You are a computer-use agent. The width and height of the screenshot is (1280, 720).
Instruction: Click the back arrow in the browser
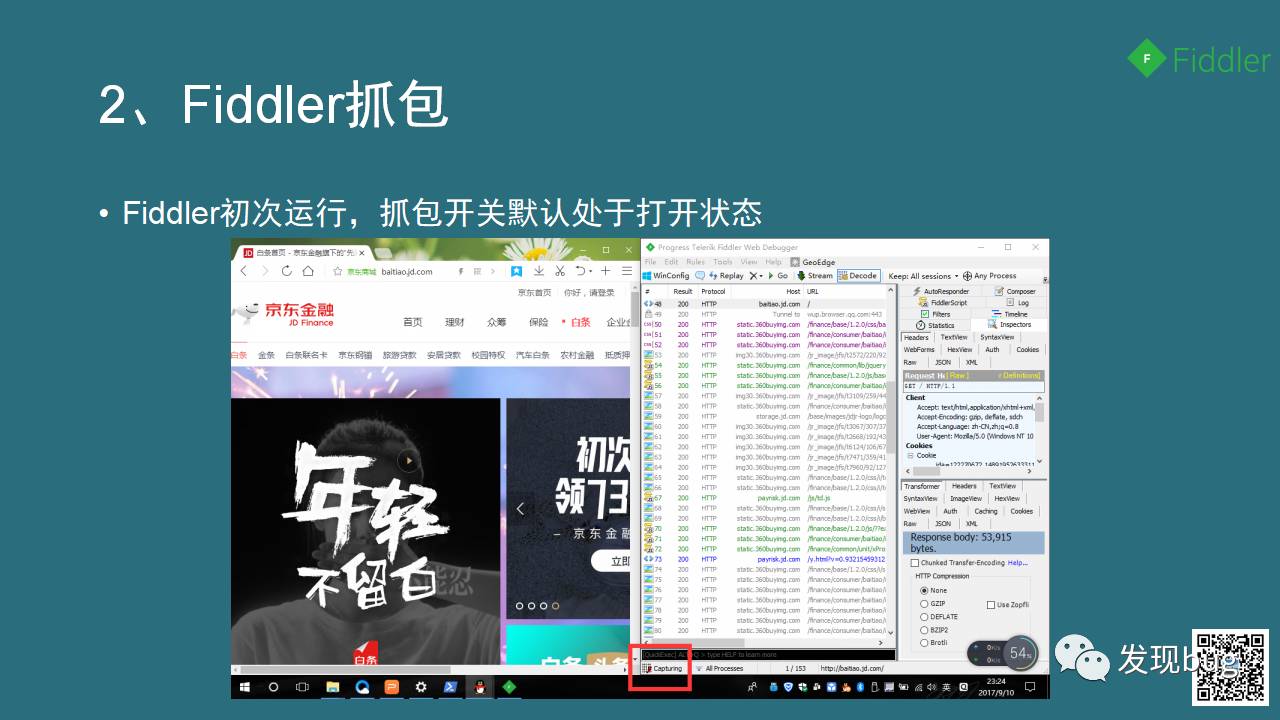tap(243, 271)
